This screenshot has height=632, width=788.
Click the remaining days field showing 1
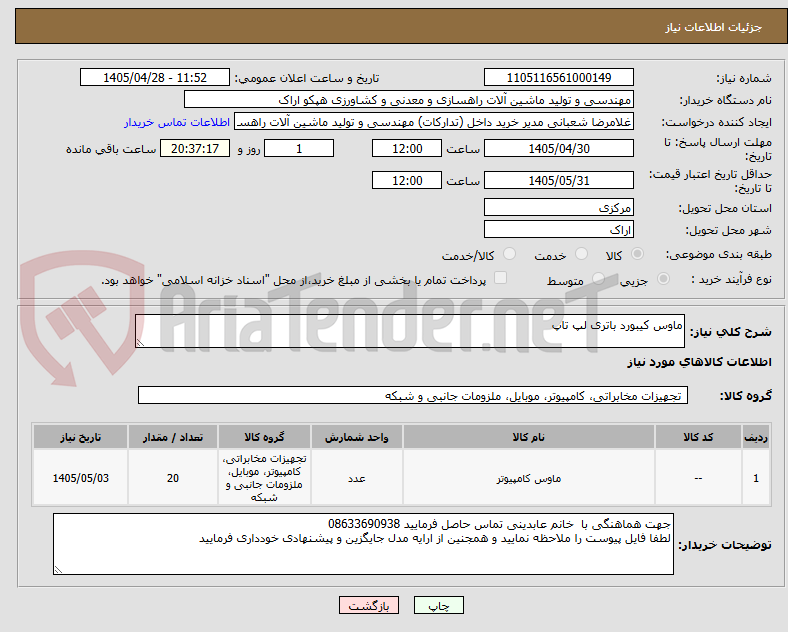(x=299, y=149)
